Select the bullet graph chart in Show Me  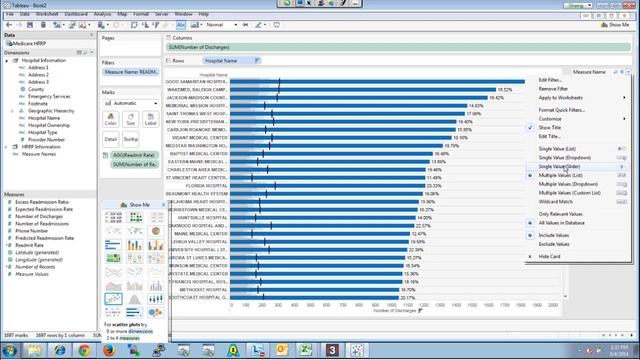pos(134,313)
